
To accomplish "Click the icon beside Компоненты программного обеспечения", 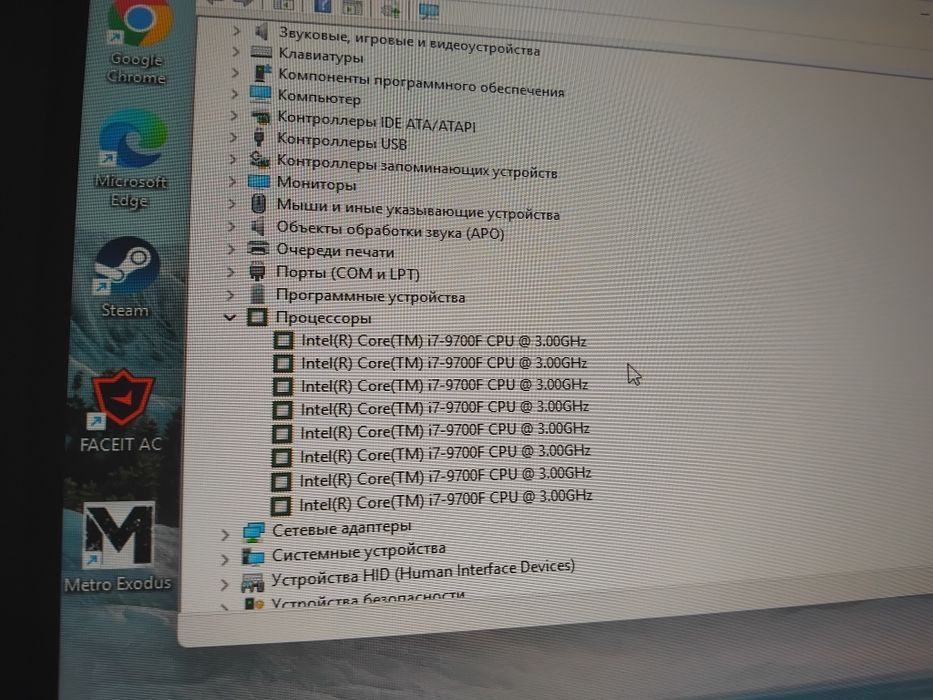I will pos(261,73).
